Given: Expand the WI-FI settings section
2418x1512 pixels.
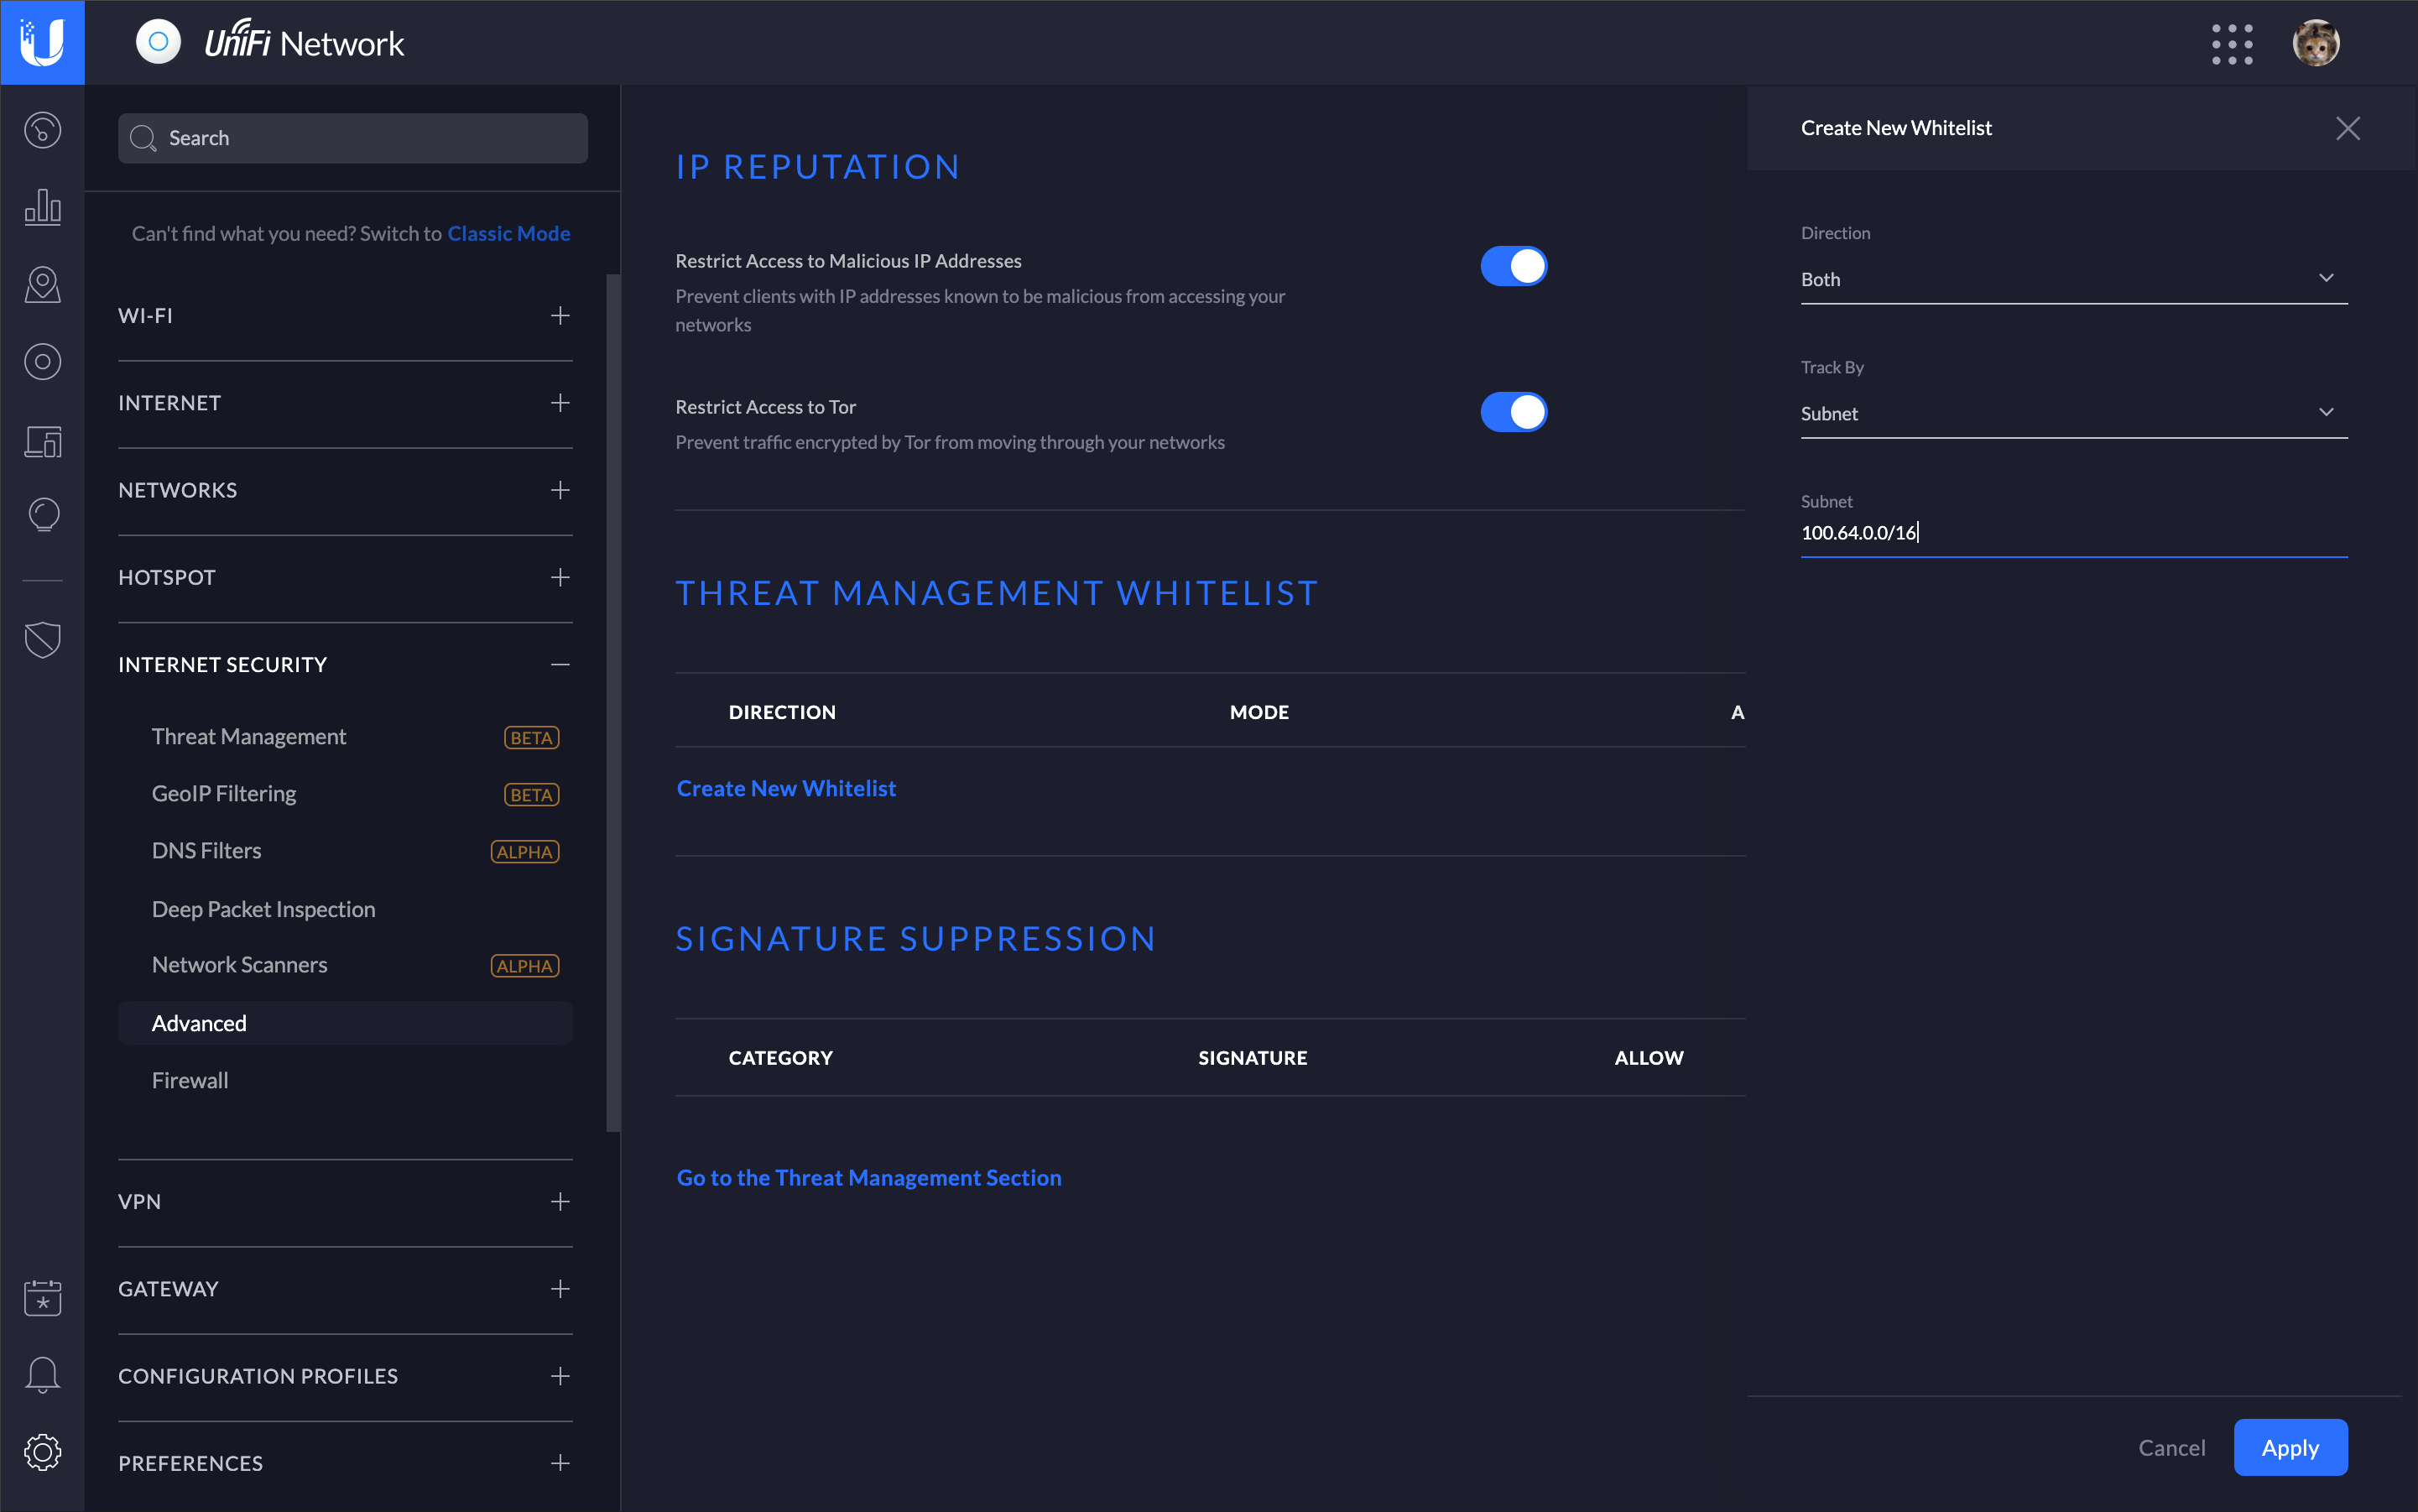Looking at the screenshot, I should [560, 316].
